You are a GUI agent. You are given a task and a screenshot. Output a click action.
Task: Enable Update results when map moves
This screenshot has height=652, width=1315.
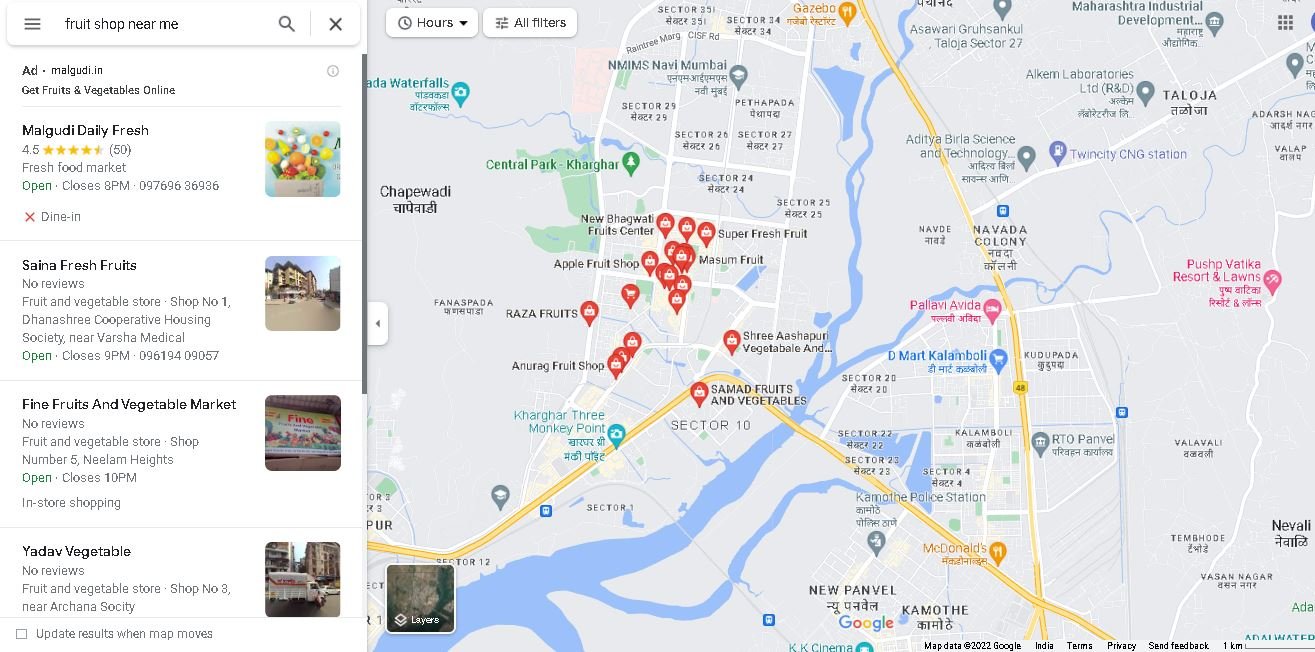click(21, 634)
